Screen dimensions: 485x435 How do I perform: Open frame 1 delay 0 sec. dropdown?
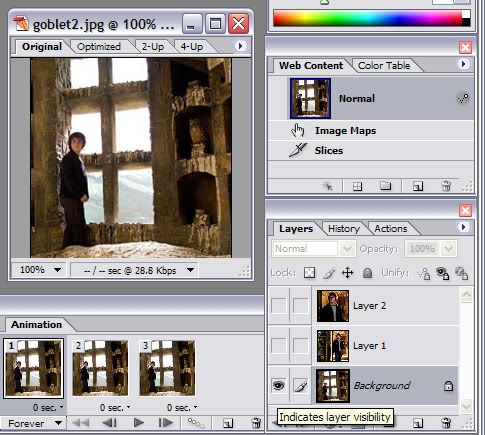tap(48, 408)
